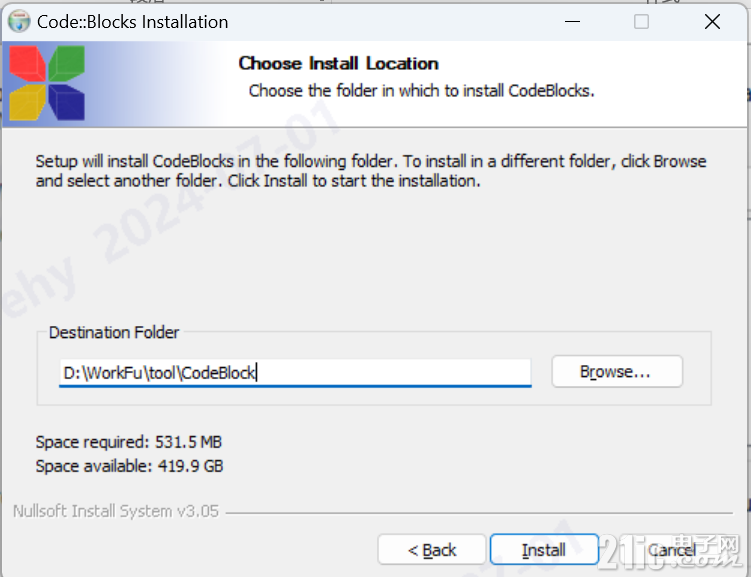The height and width of the screenshot is (577, 751).
Task: Click the setup instructions paragraph
Action: pos(371,171)
